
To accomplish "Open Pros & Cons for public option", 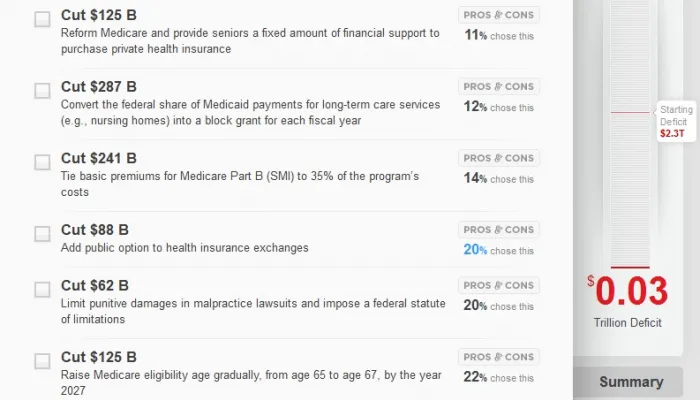I will [499, 230].
